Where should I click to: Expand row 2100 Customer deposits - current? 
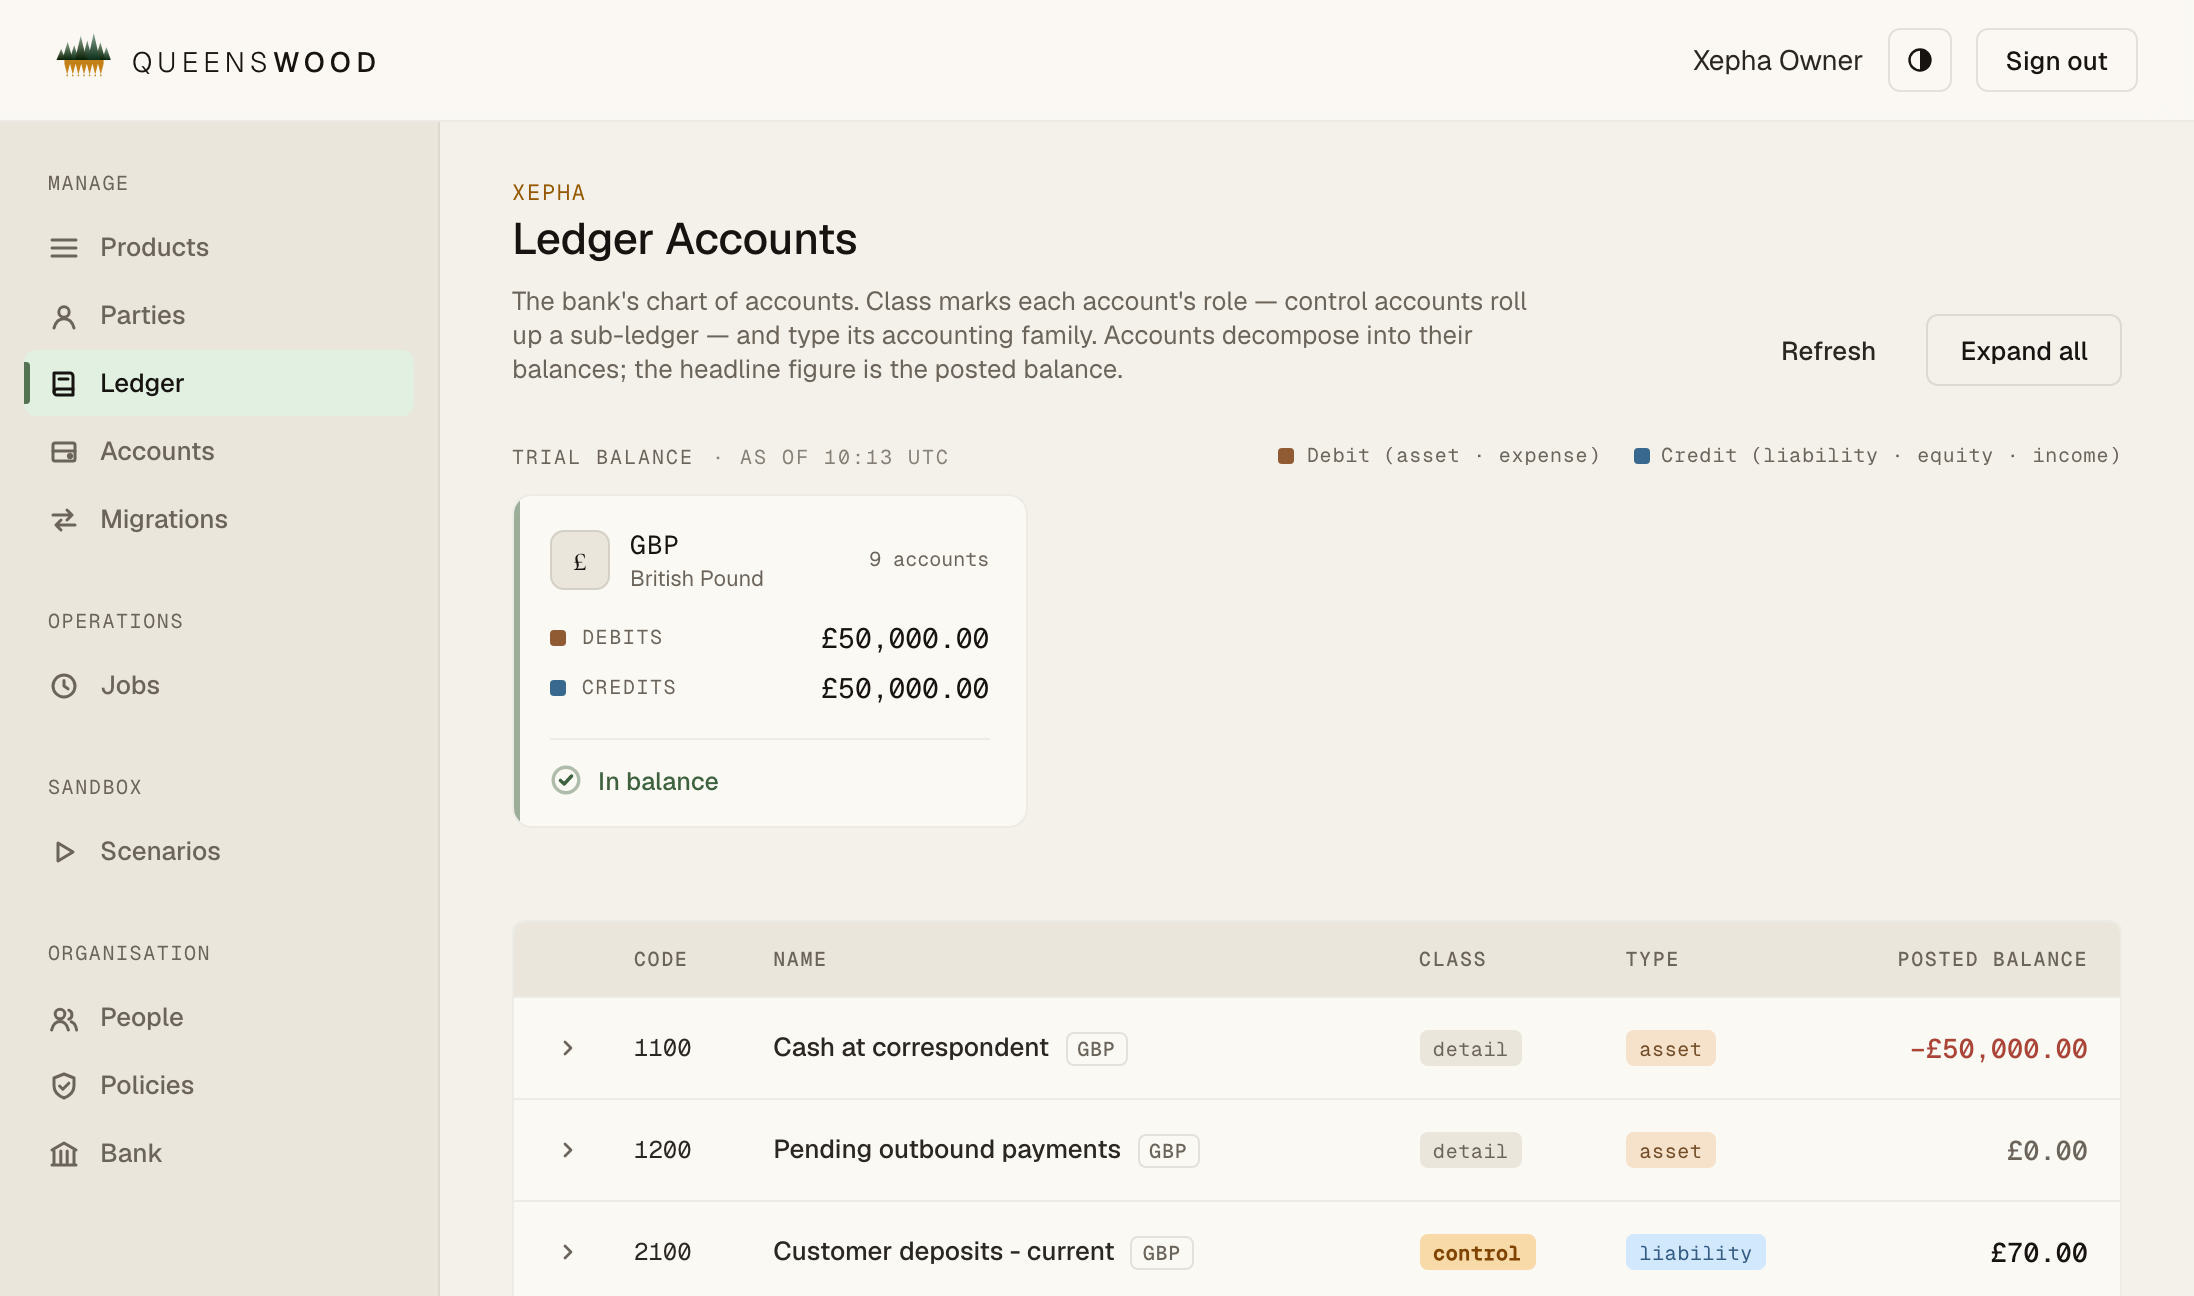point(567,1252)
